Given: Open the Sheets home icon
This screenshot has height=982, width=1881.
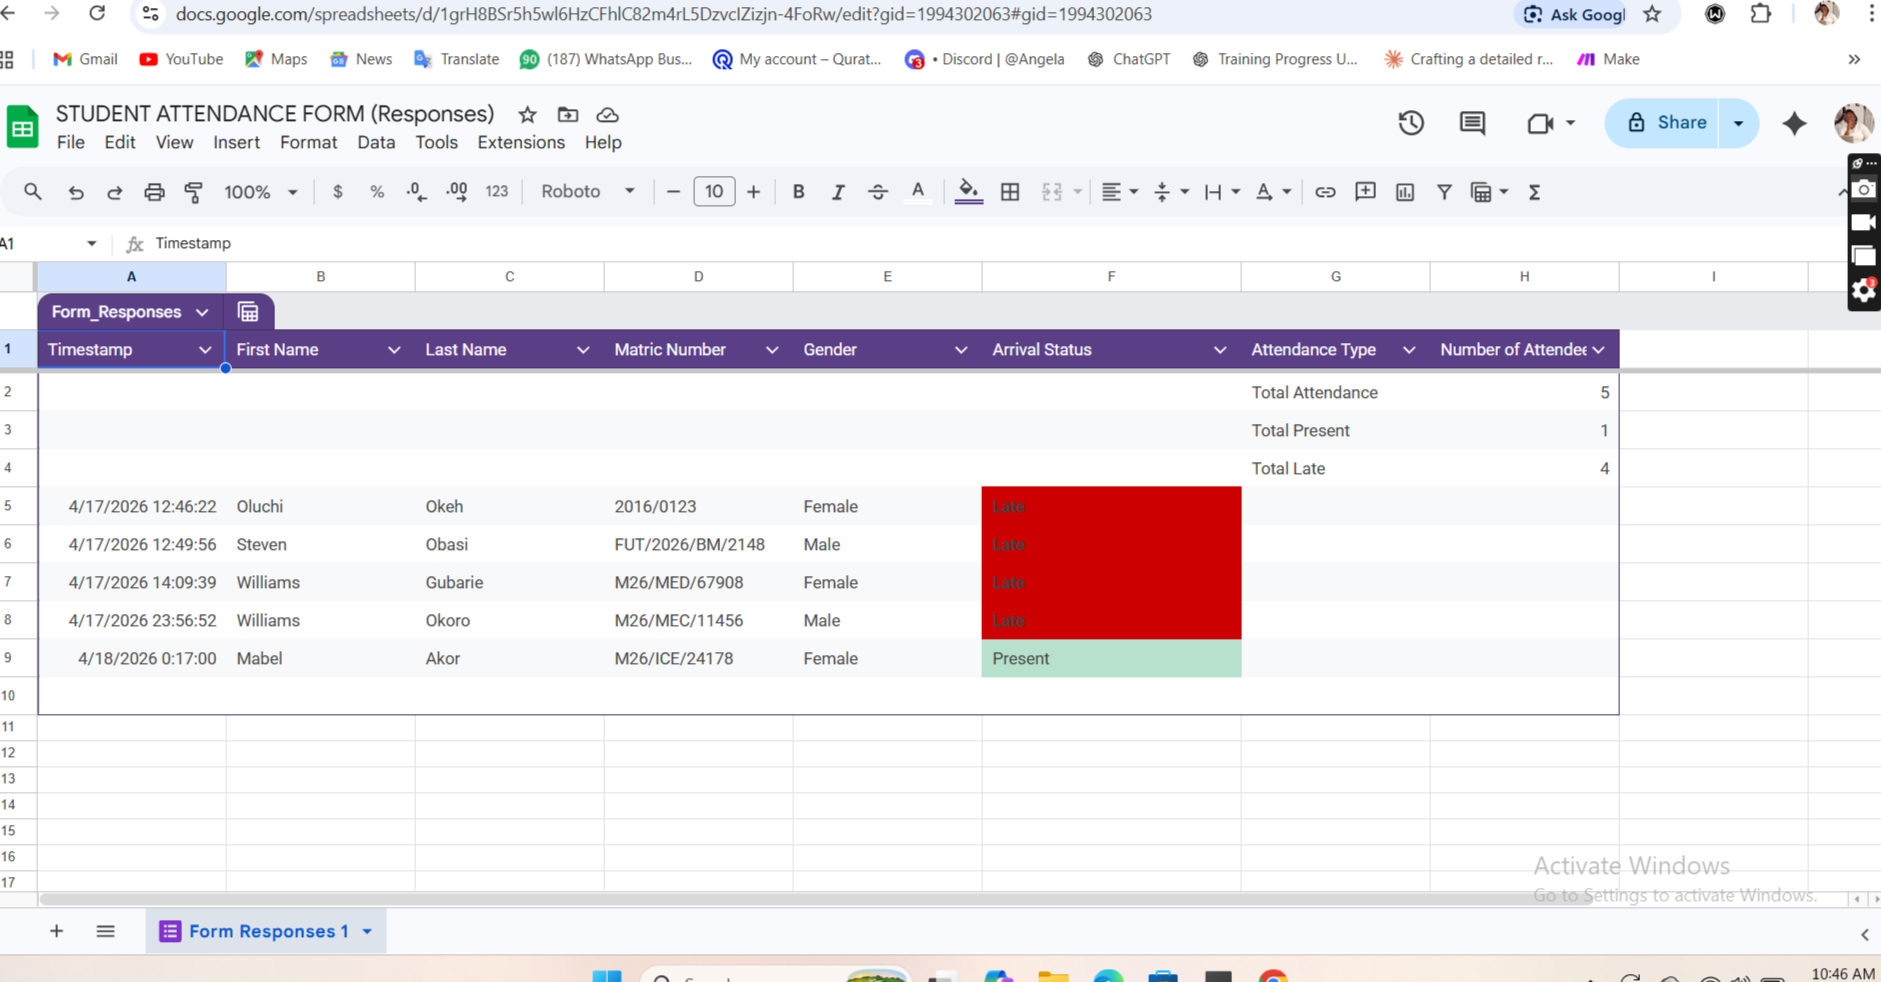Looking at the screenshot, I should 22,128.
